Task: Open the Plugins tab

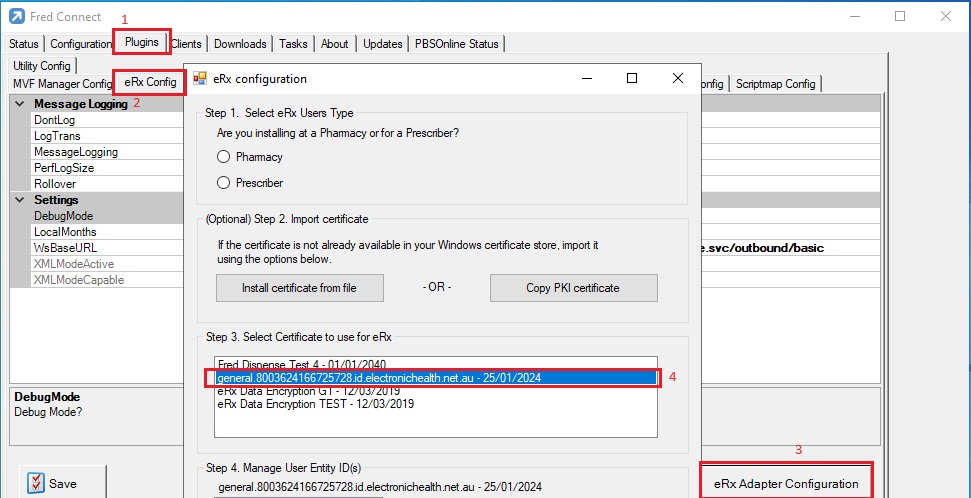Action: coord(141,43)
